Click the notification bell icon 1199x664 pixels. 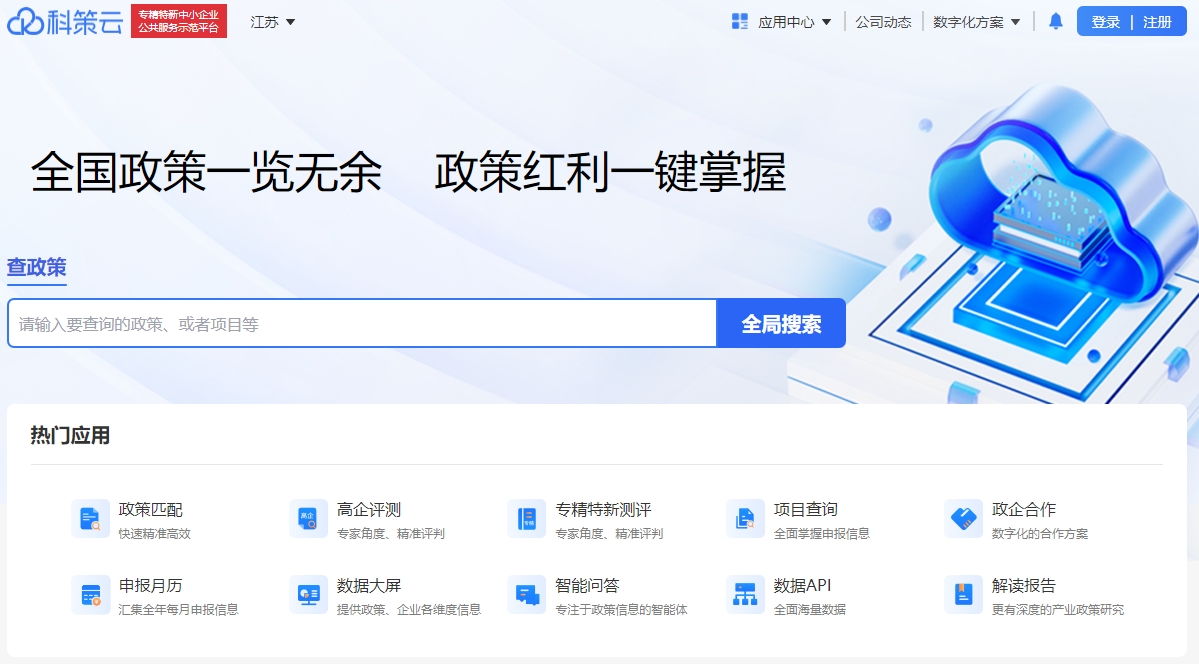pyautogui.click(x=1054, y=20)
